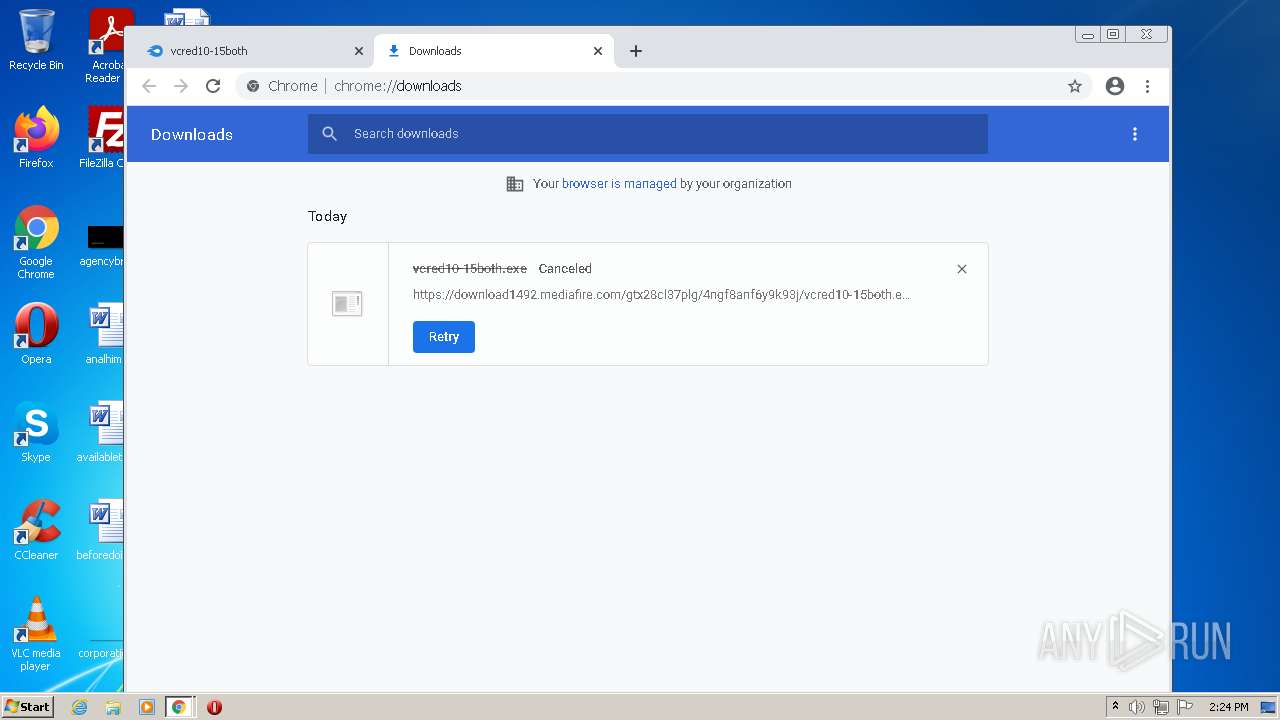Reload the downloads page

click(213, 86)
